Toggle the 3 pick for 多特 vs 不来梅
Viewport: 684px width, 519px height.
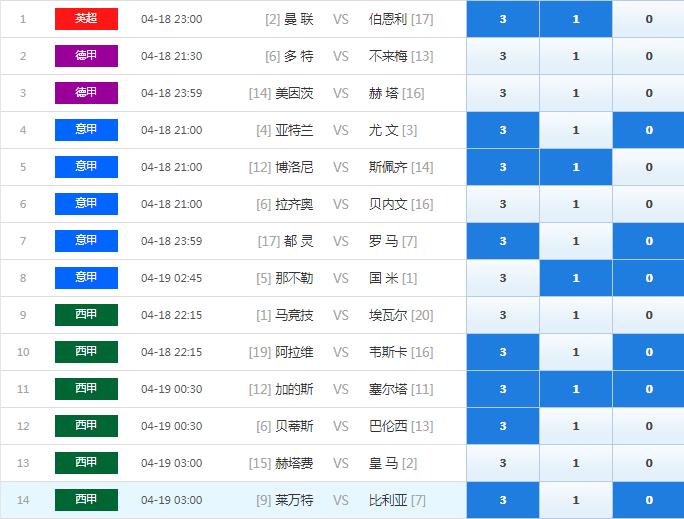click(x=503, y=56)
